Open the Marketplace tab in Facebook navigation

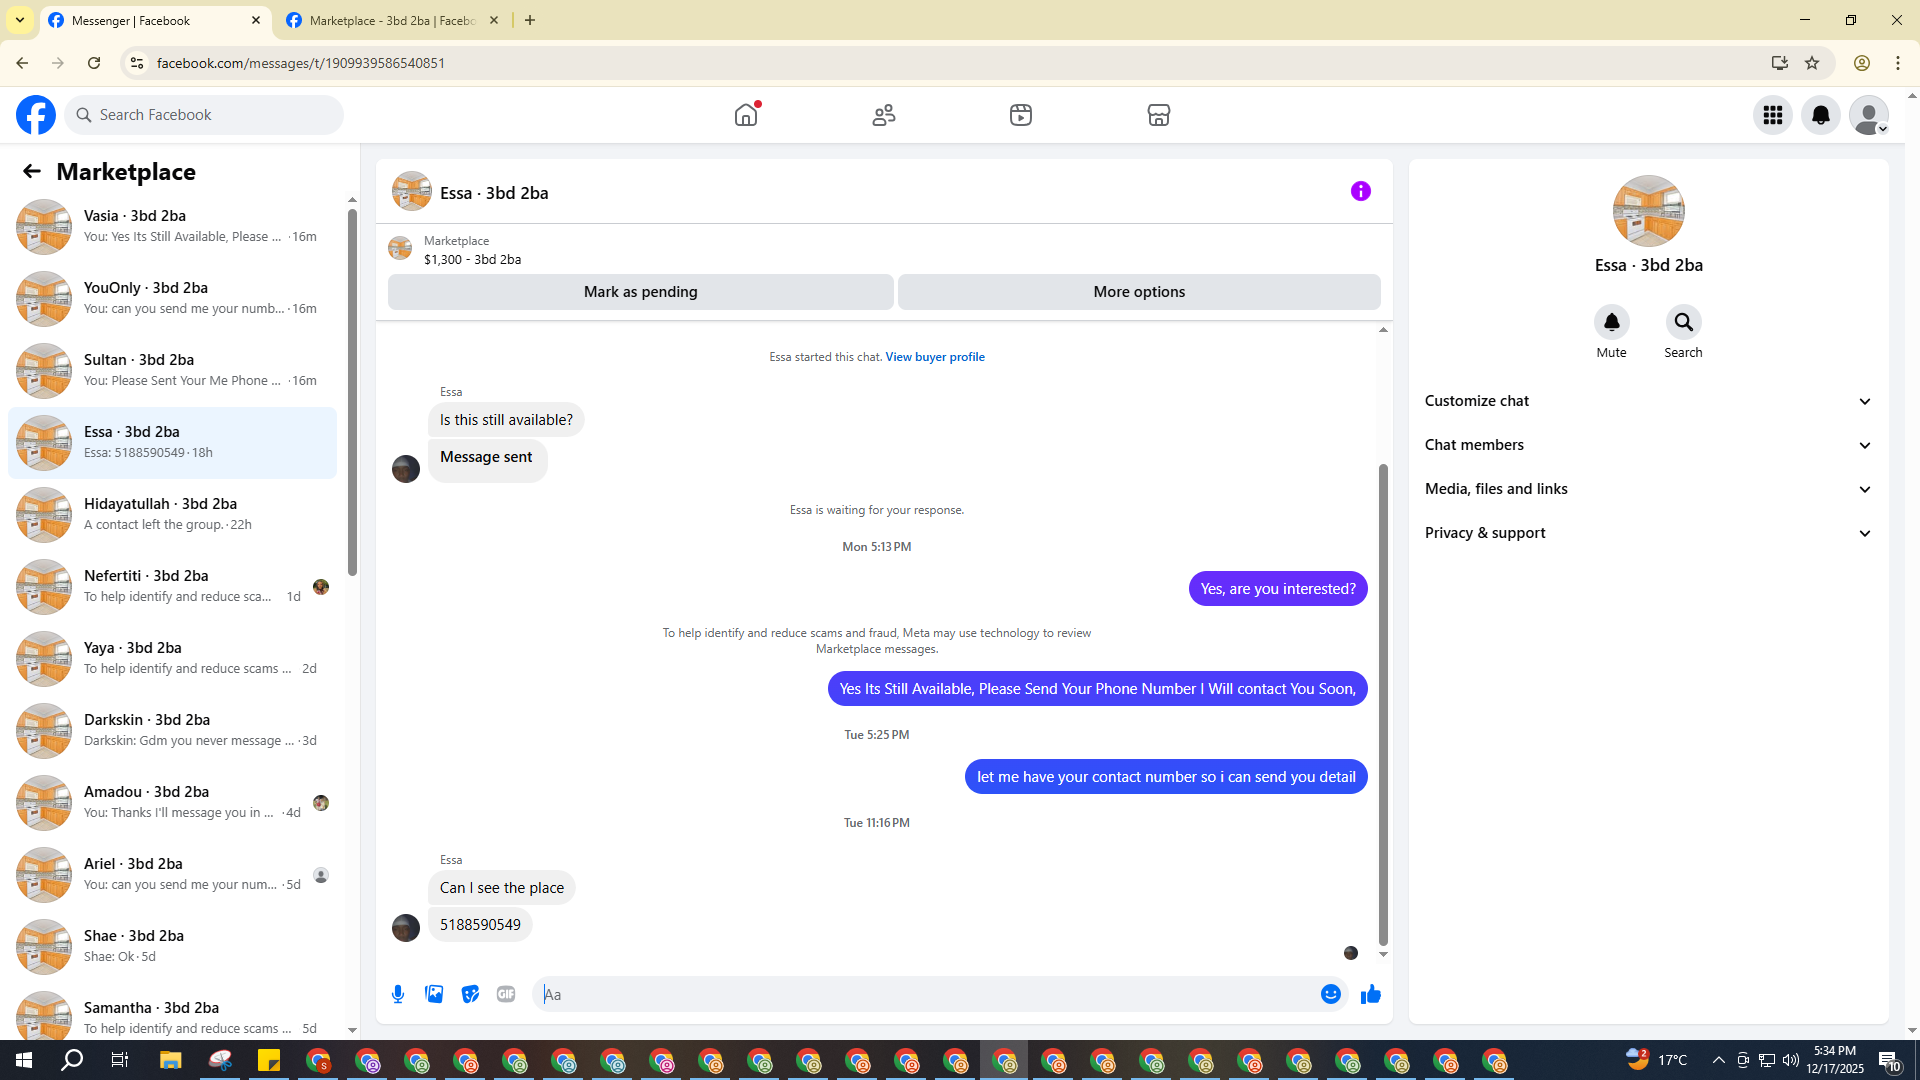(1158, 115)
